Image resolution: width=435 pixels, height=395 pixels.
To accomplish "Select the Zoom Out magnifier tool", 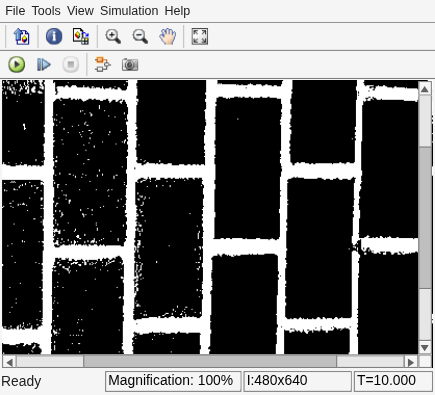I will [x=140, y=36].
